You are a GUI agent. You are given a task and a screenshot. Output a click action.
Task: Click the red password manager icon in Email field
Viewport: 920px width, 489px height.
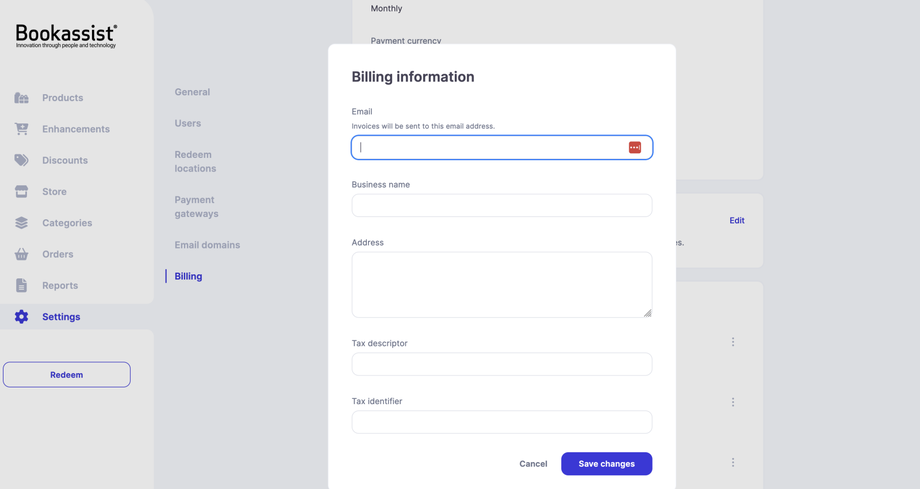pyautogui.click(x=635, y=147)
